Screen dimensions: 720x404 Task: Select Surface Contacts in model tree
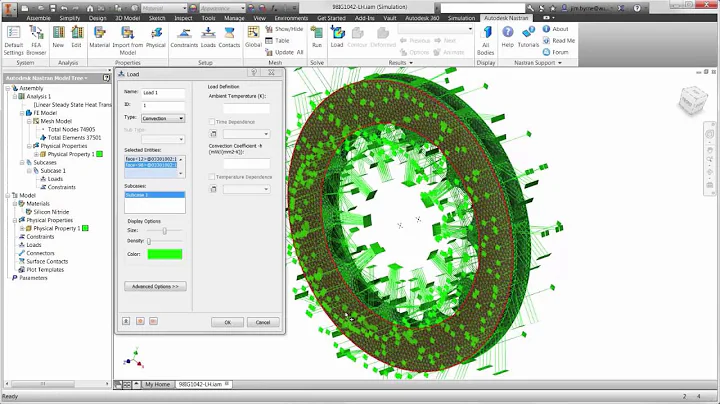[x=47, y=261]
